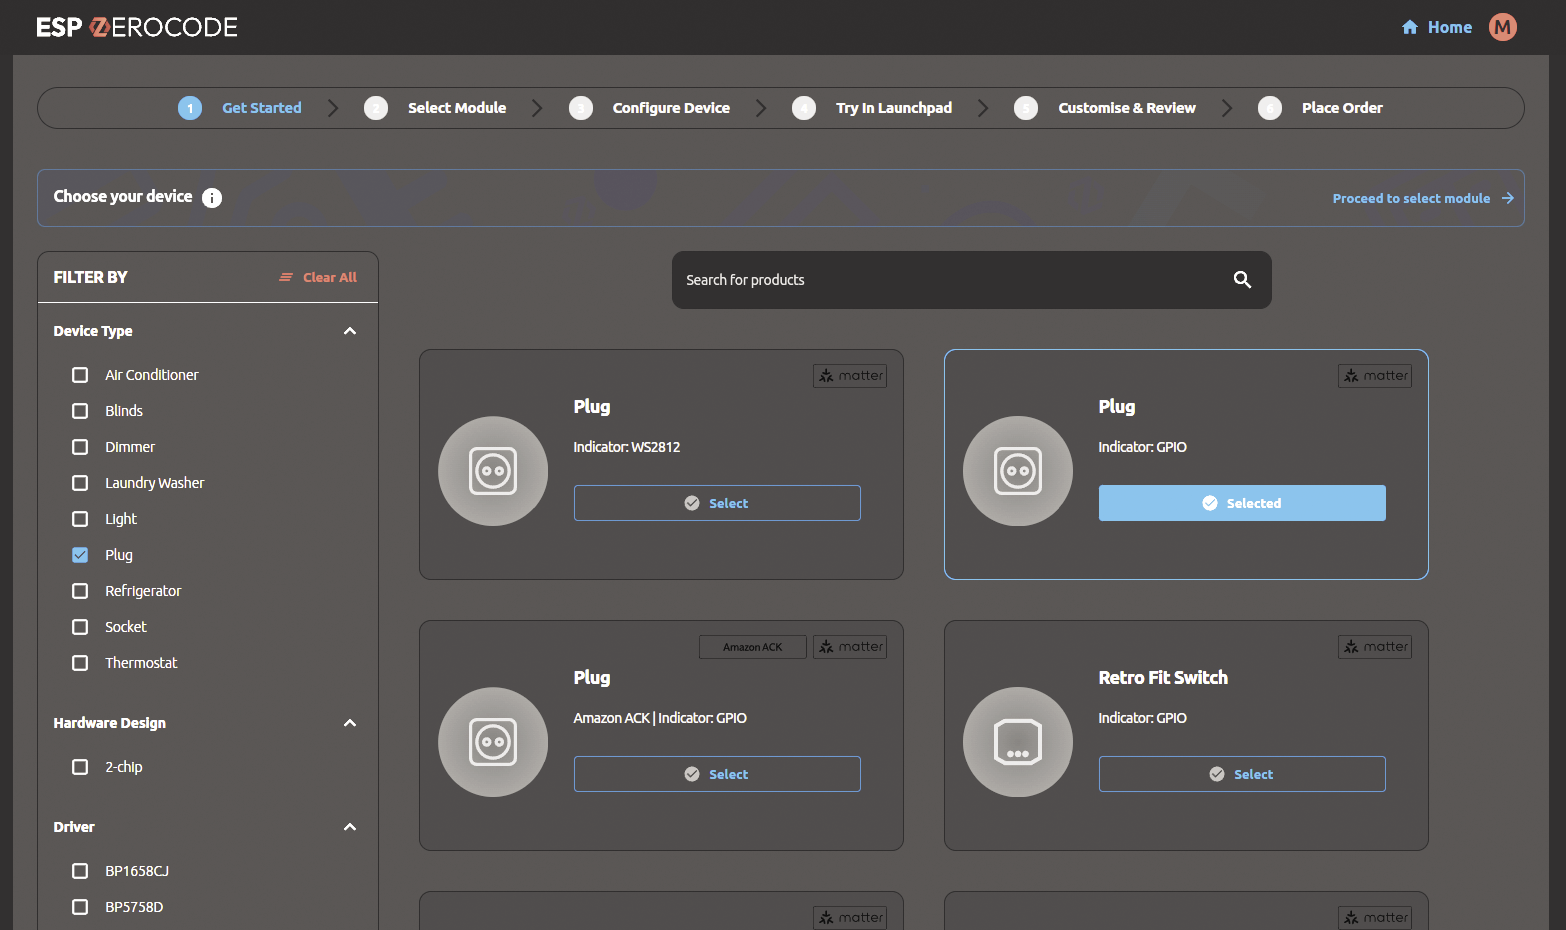The width and height of the screenshot is (1566, 930).
Task: Check the BP5758D driver filter
Action: point(80,907)
